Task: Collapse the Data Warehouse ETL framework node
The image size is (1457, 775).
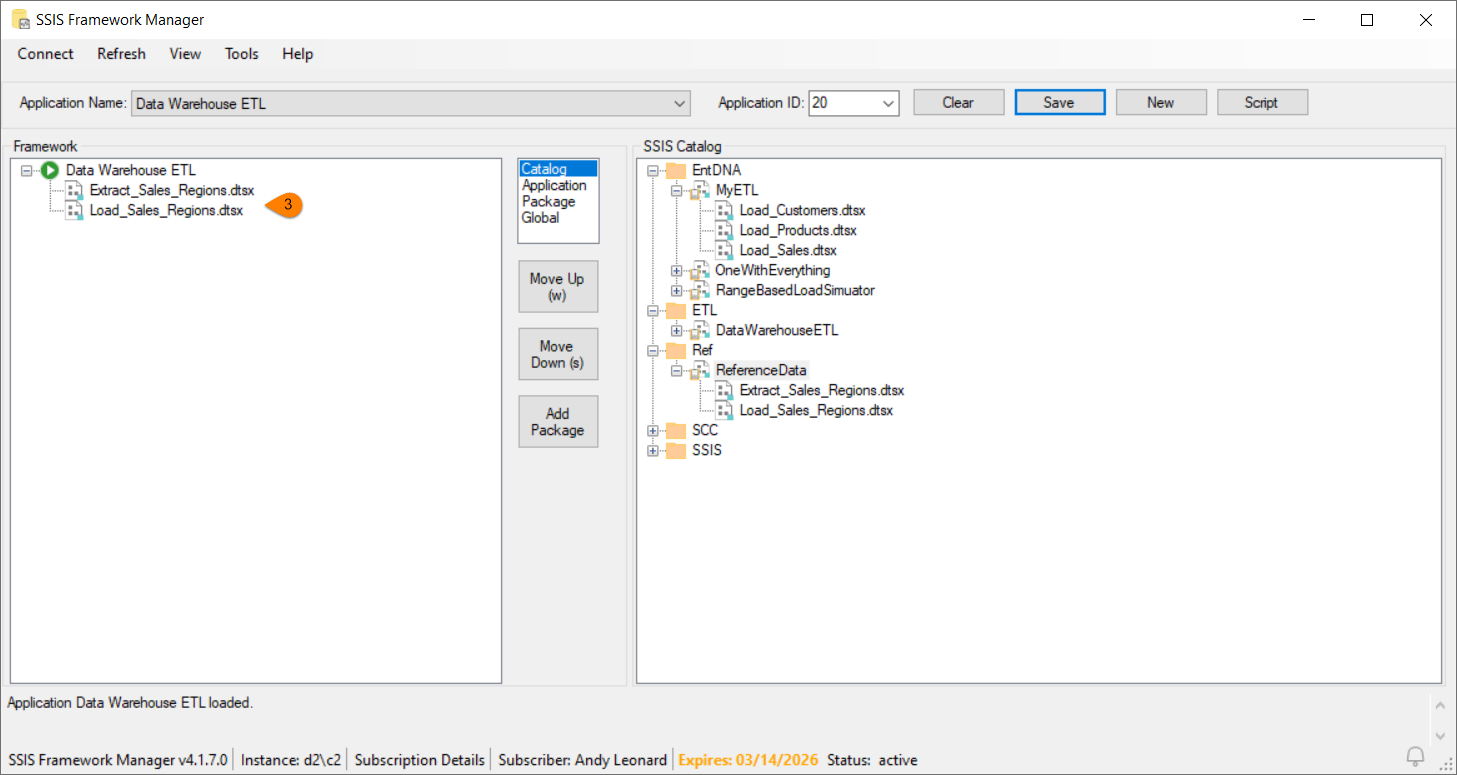Action: [x=27, y=171]
